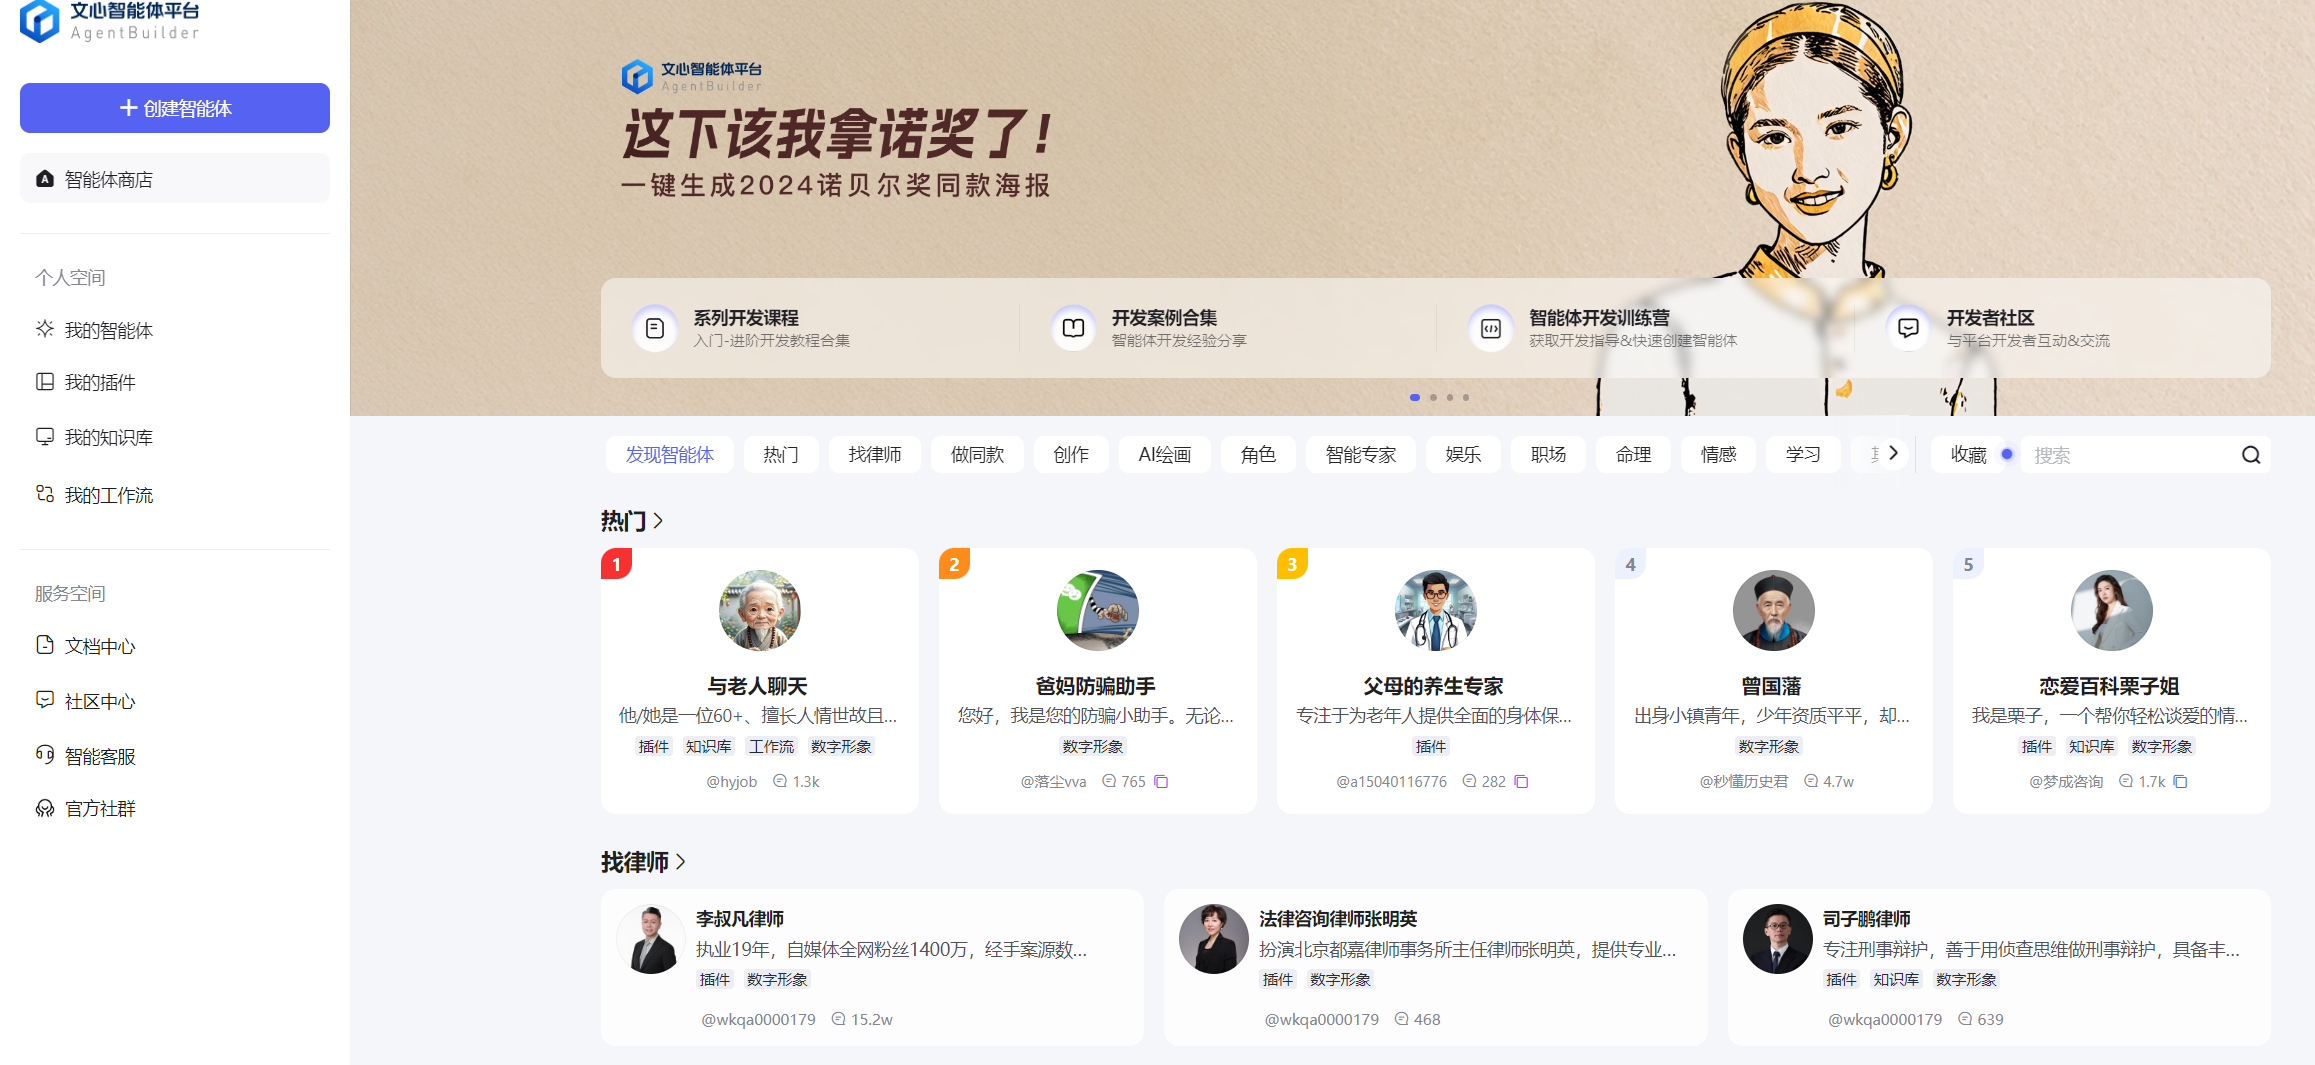Click the copy icon on 爸妈防骗助手 card
The image size is (2315, 1065).
coord(1161,781)
